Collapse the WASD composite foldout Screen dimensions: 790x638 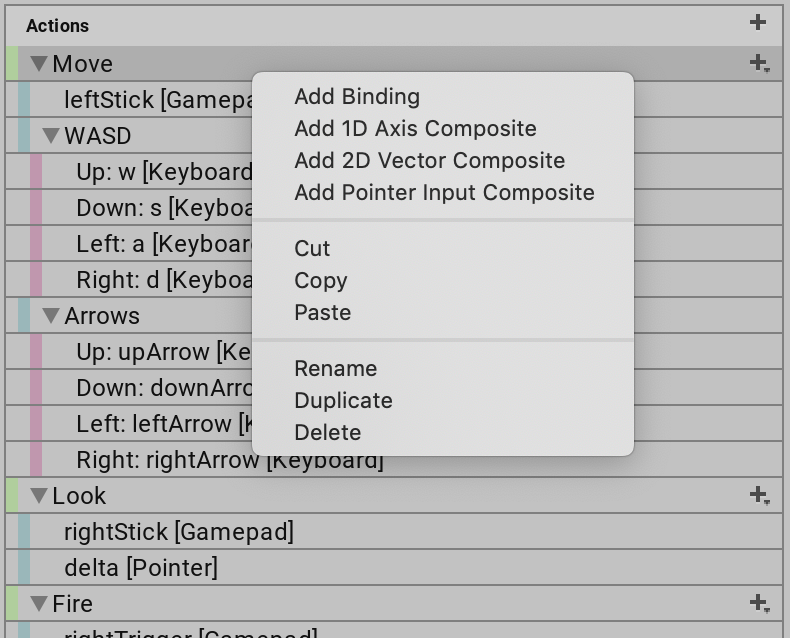coord(51,136)
